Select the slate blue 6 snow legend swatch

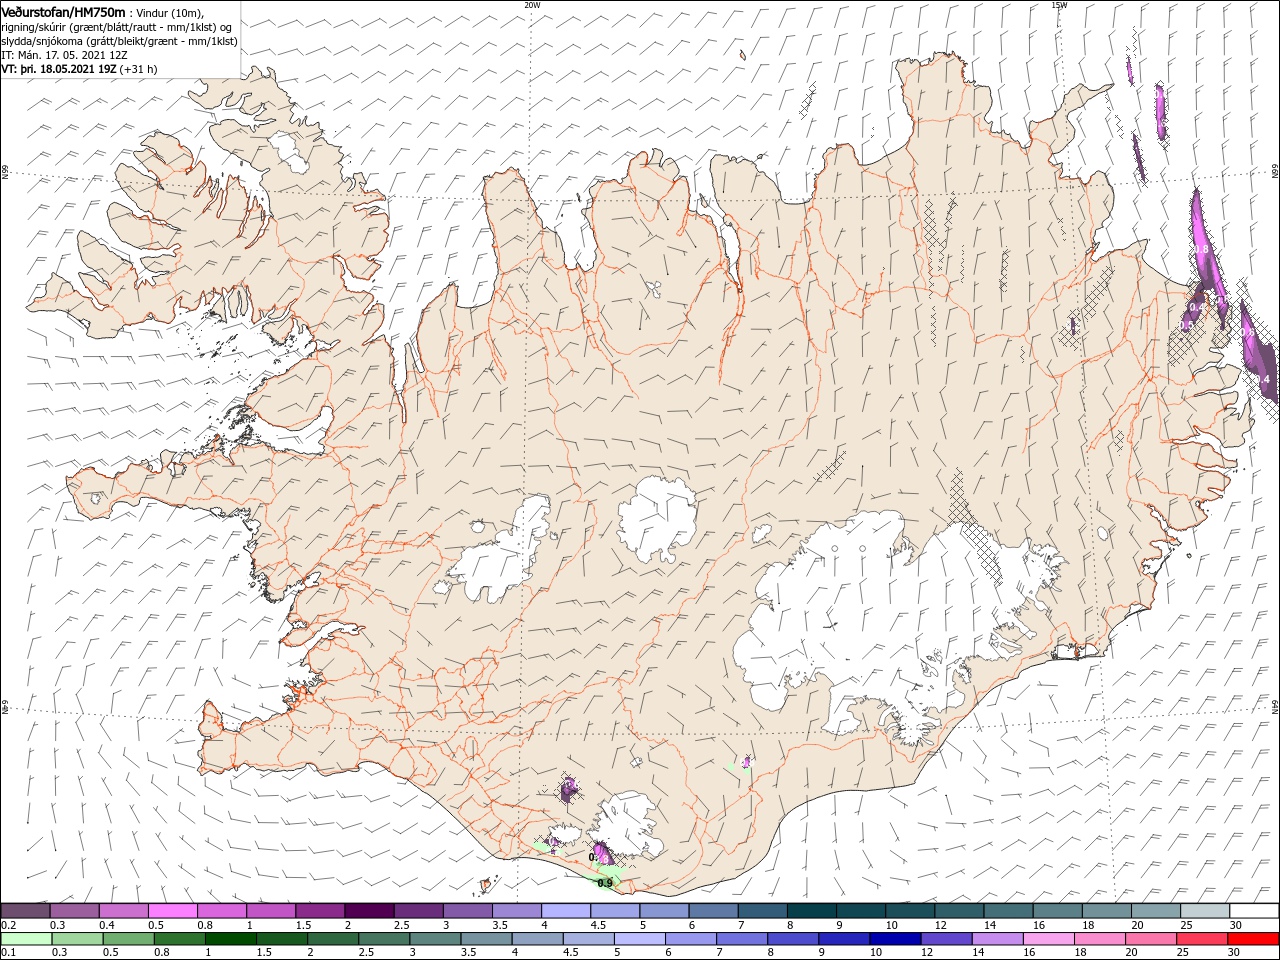point(714,911)
